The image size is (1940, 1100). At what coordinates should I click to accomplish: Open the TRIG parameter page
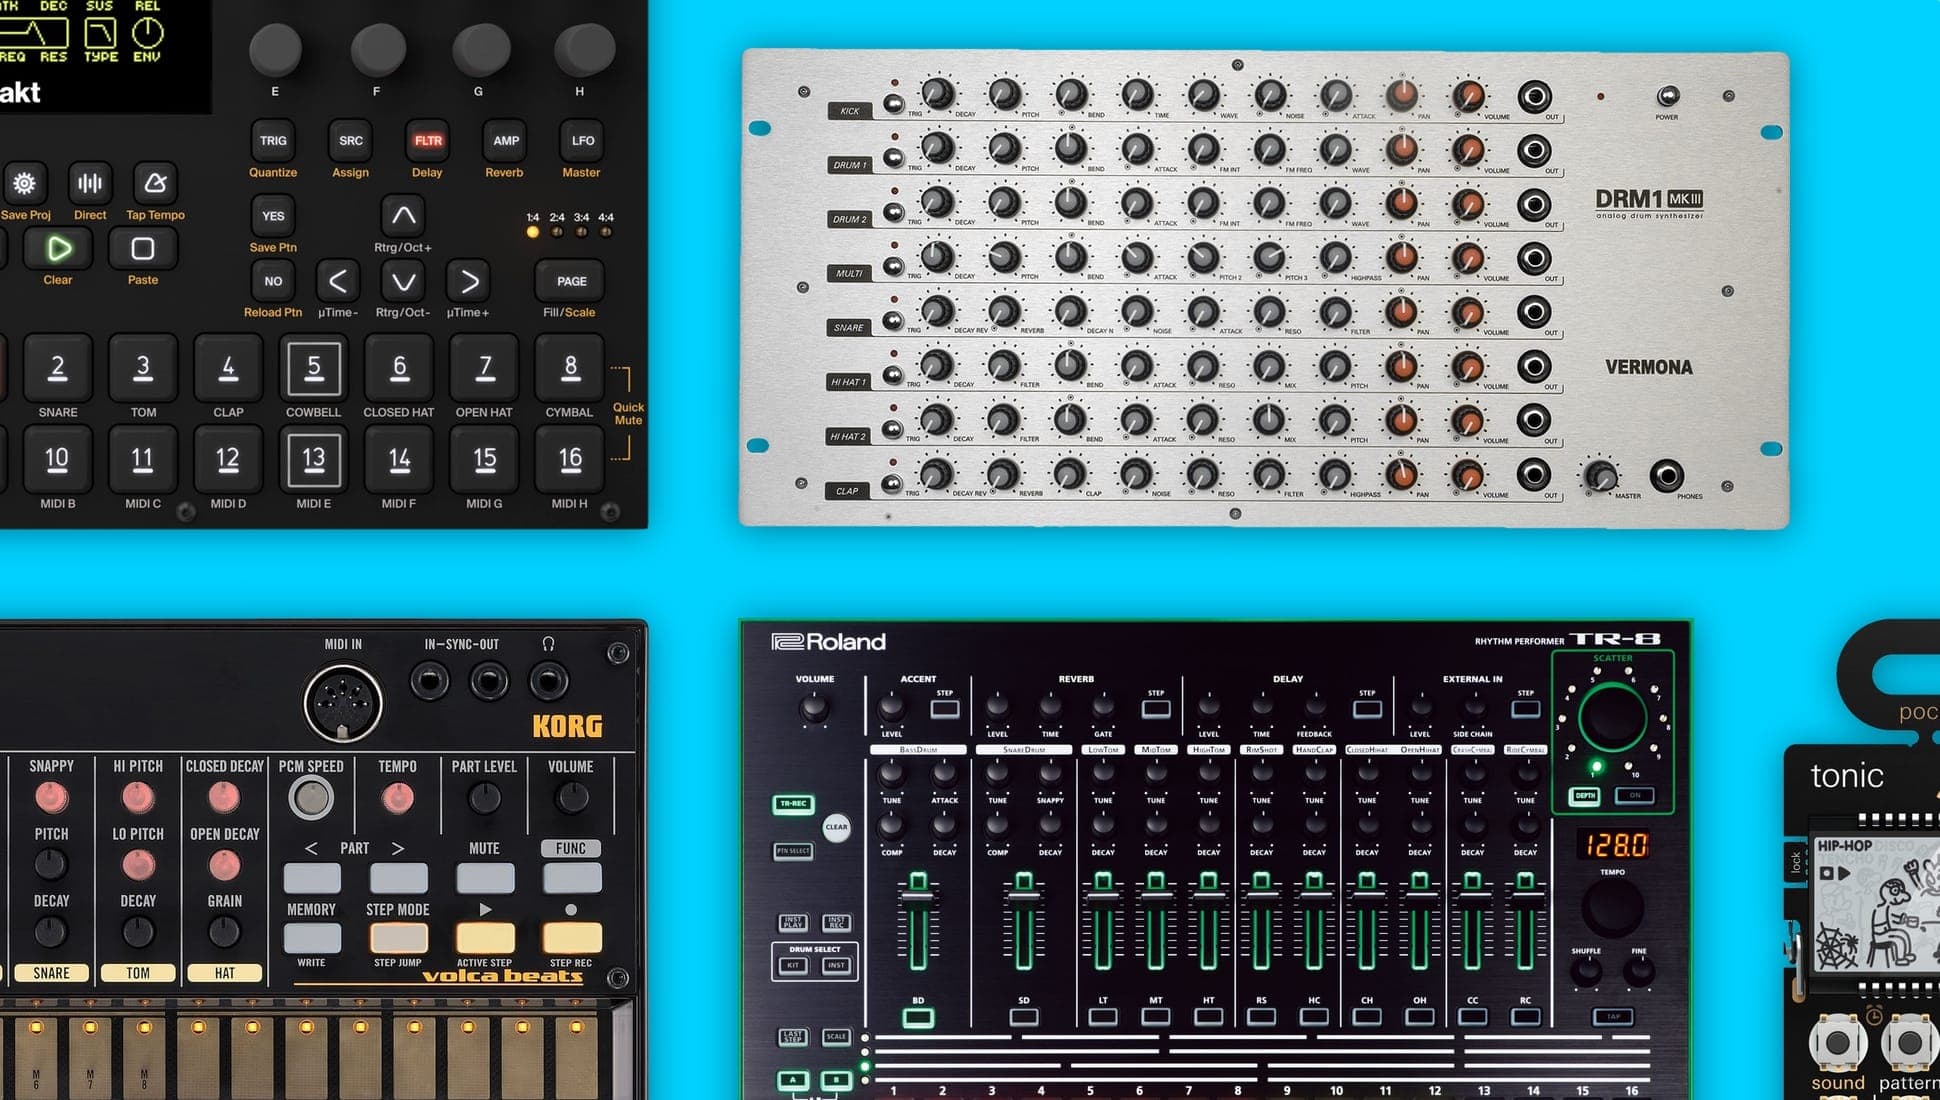coord(273,141)
